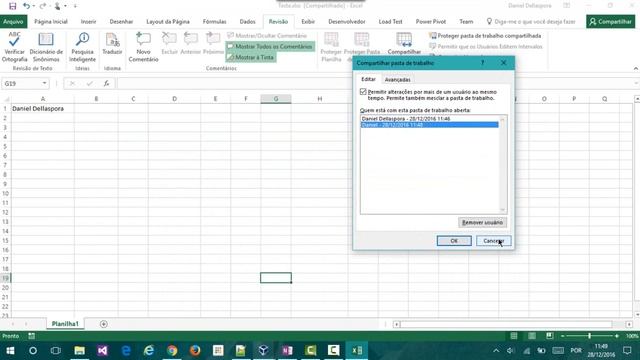The width and height of the screenshot is (640, 360).
Task: Click Cancelar in share workbook dialog
Action: point(493,241)
